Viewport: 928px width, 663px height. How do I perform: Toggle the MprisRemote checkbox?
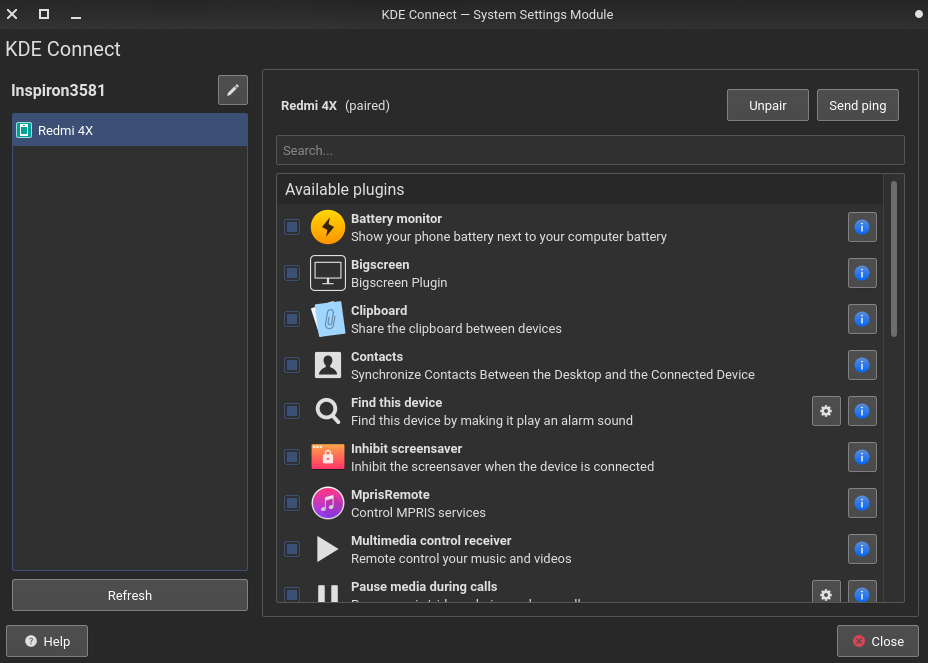292,503
